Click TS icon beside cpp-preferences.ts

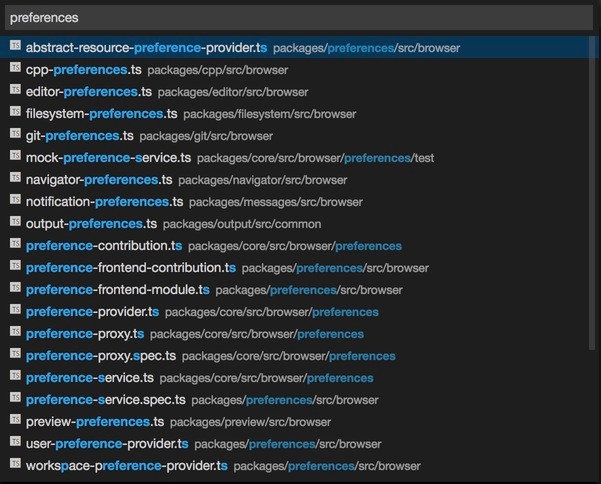[x=15, y=67]
